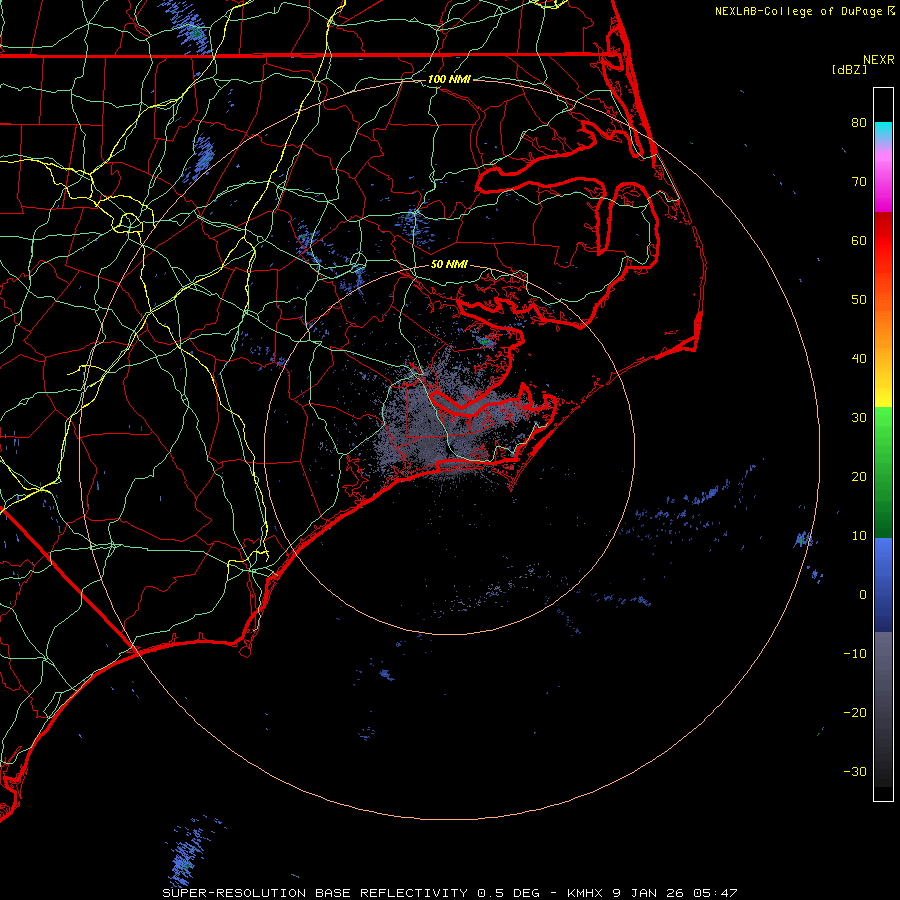Click the -10 value on the dBZ scale

(855, 654)
